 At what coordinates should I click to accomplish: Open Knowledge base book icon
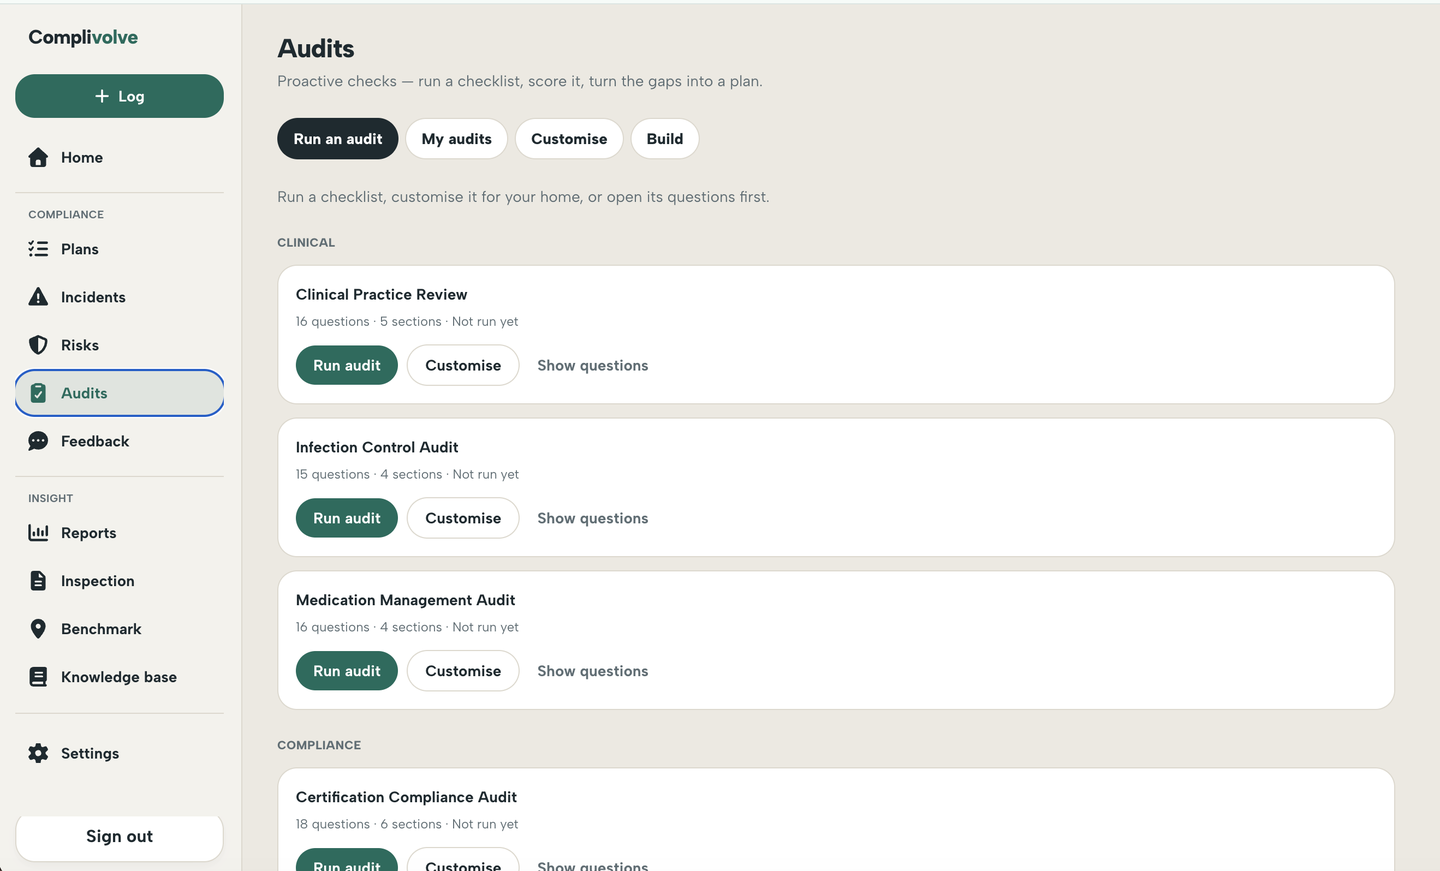(x=38, y=677)
